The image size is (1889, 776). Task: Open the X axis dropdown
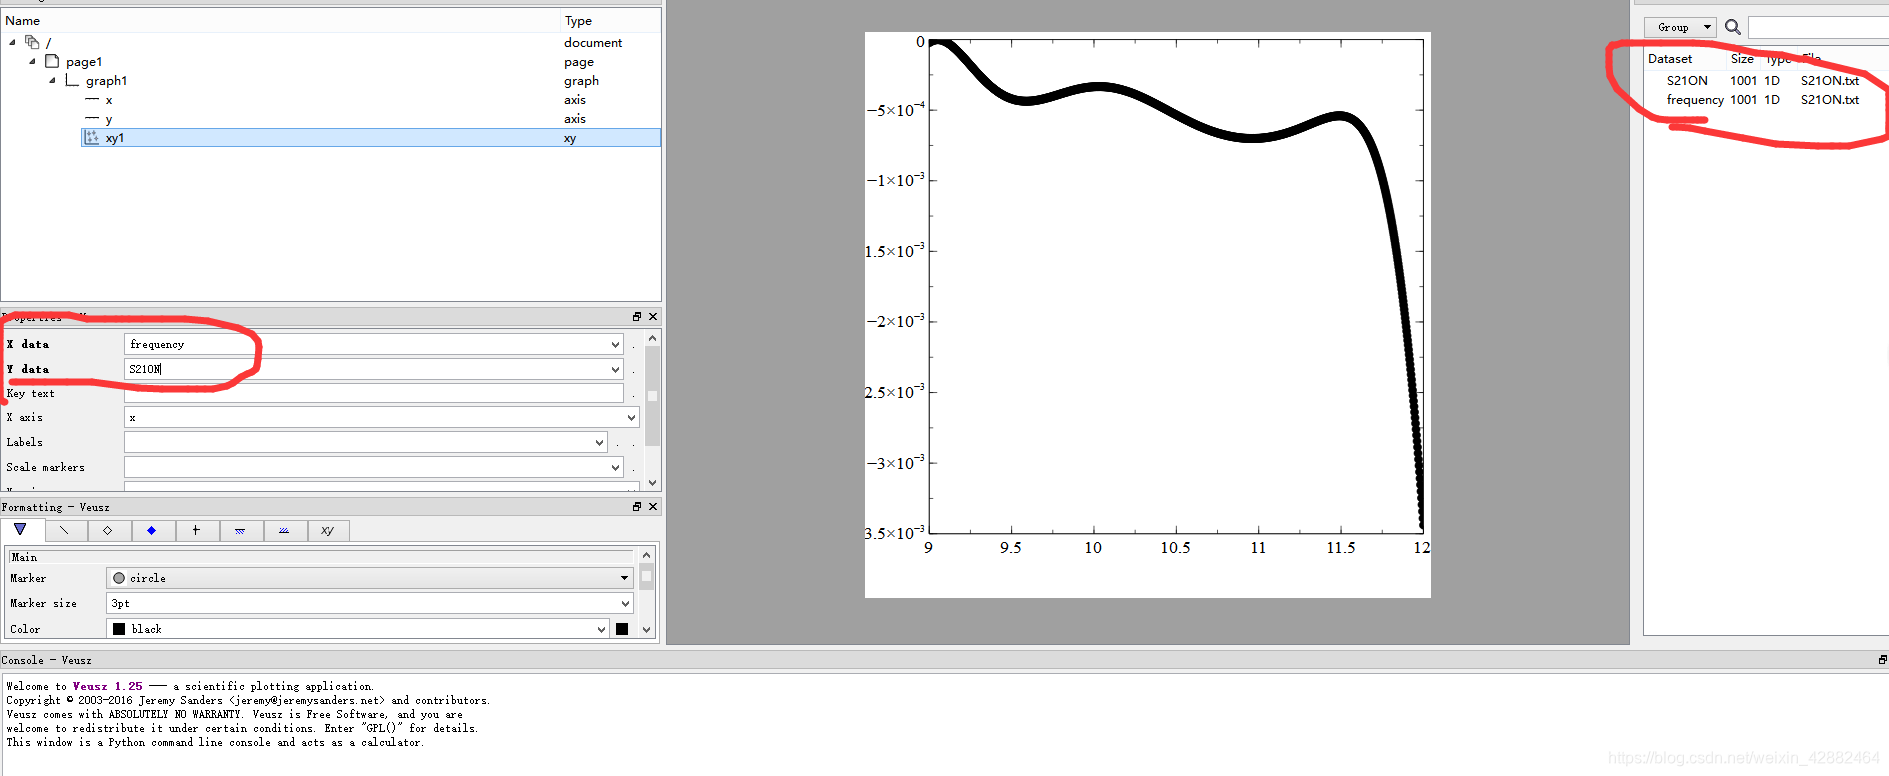tap(631, 417)
